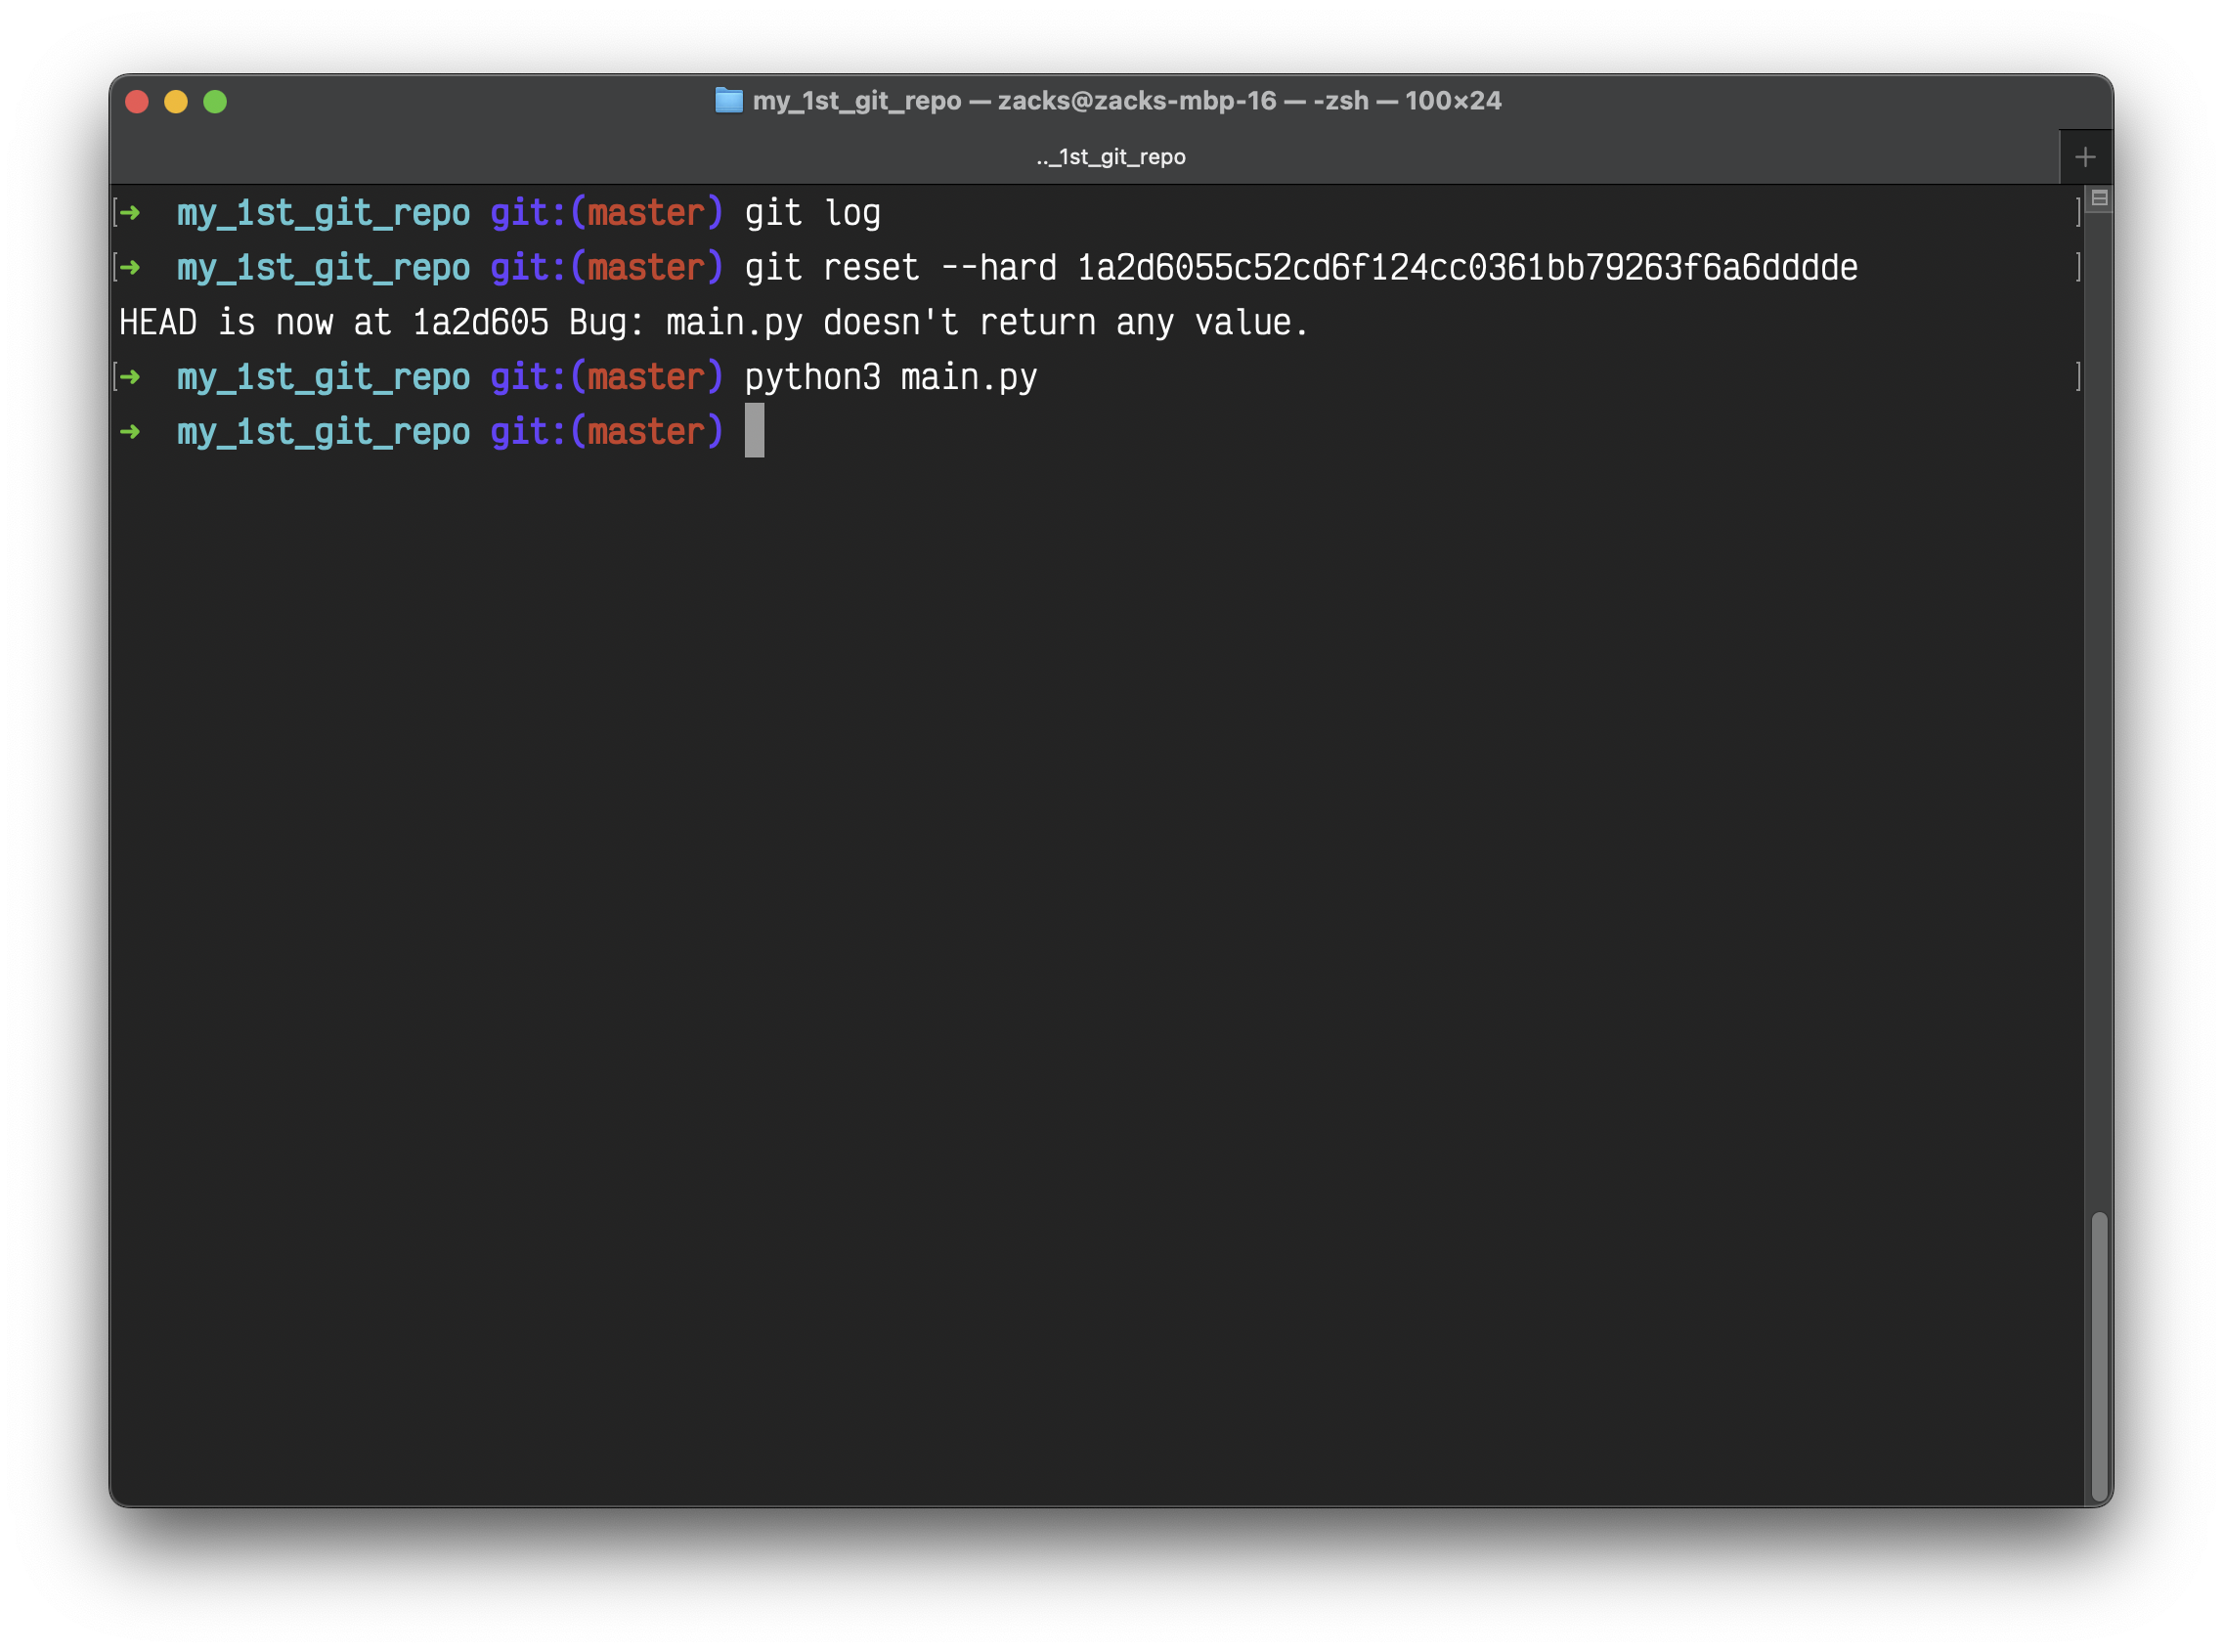The image size is (2223, 1652).
Task: Click '(master)' branch label on last prompt
Action: coord(646,432)
